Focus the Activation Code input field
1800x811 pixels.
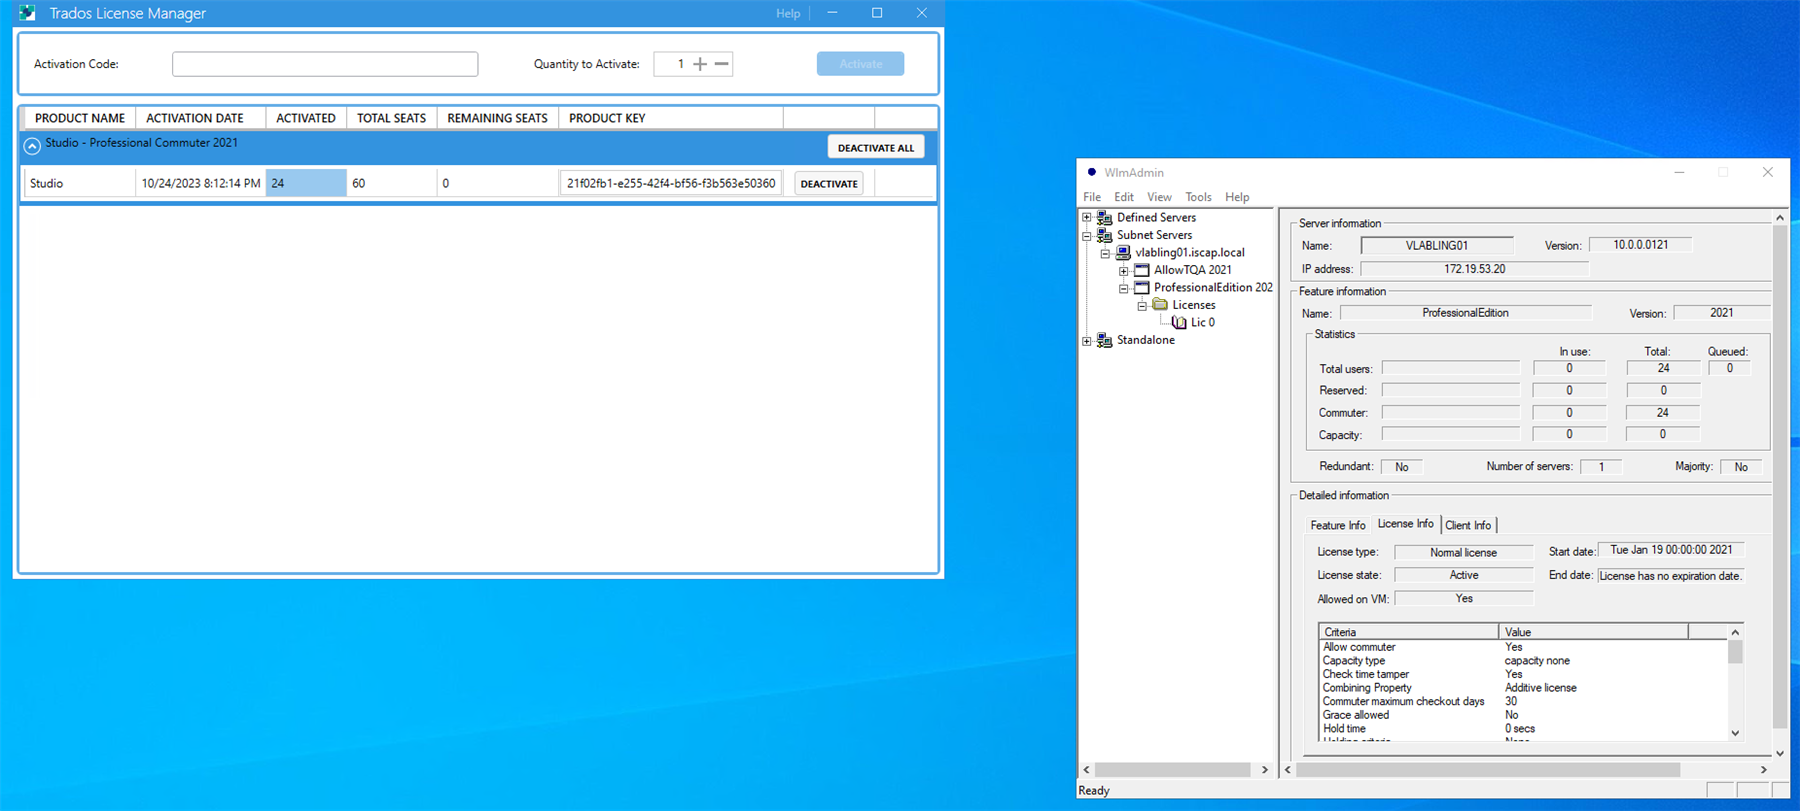[x=325, y=64]
